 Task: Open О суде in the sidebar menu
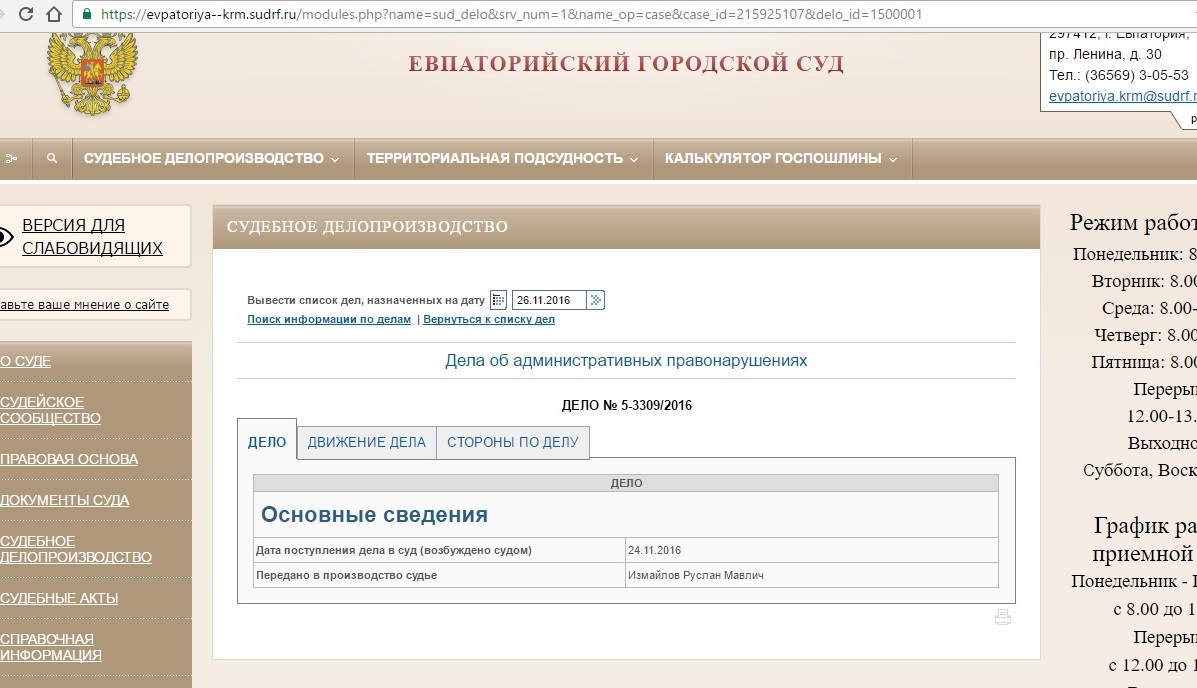click(26, 361)
